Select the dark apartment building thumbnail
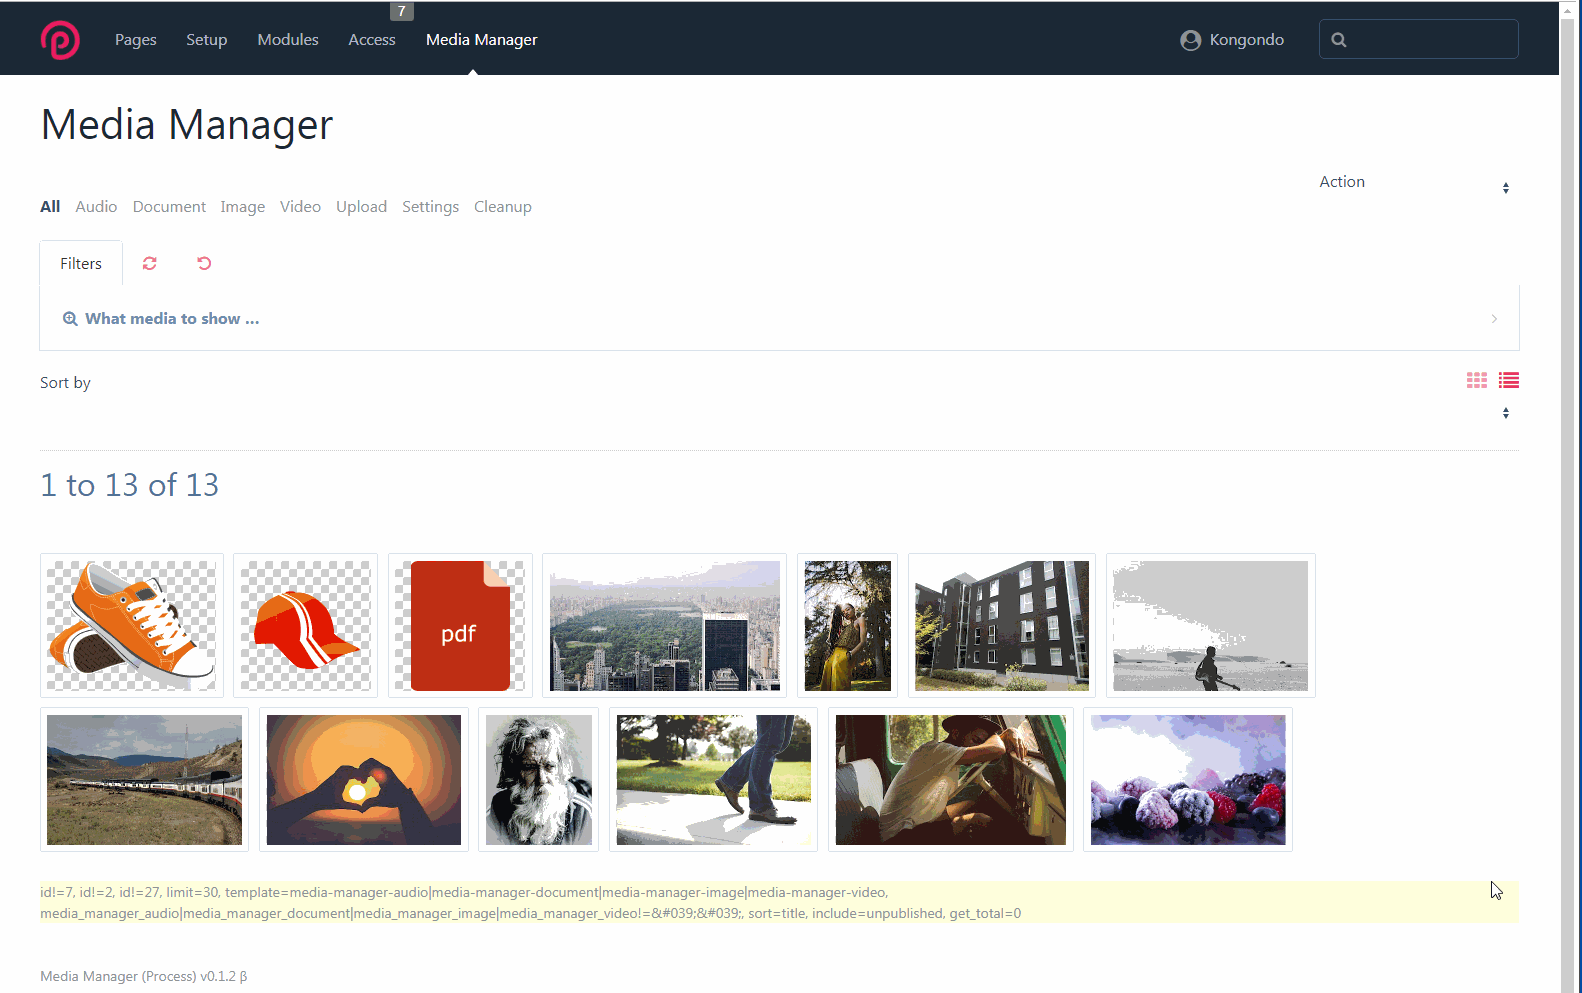The image size is (1582, 993). [1002, 626]
